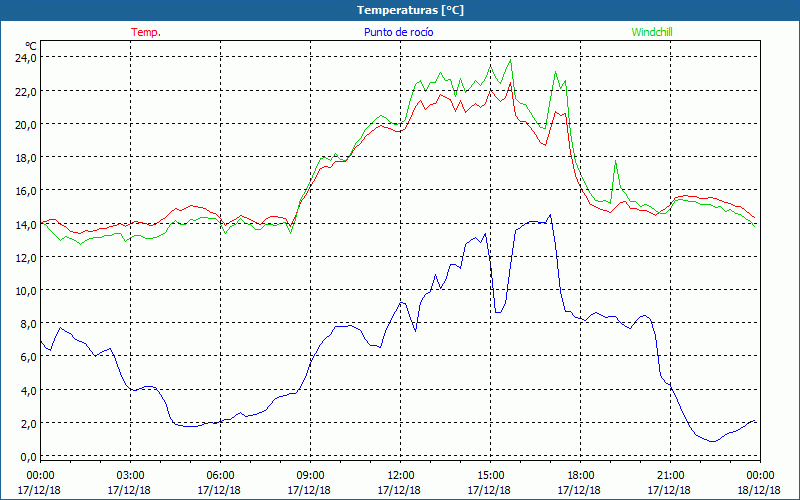Image resolution: width=800 pixels, height=500 pixels.
Task: Select the red 'Temp.' legend label
Action: [146, 32]
